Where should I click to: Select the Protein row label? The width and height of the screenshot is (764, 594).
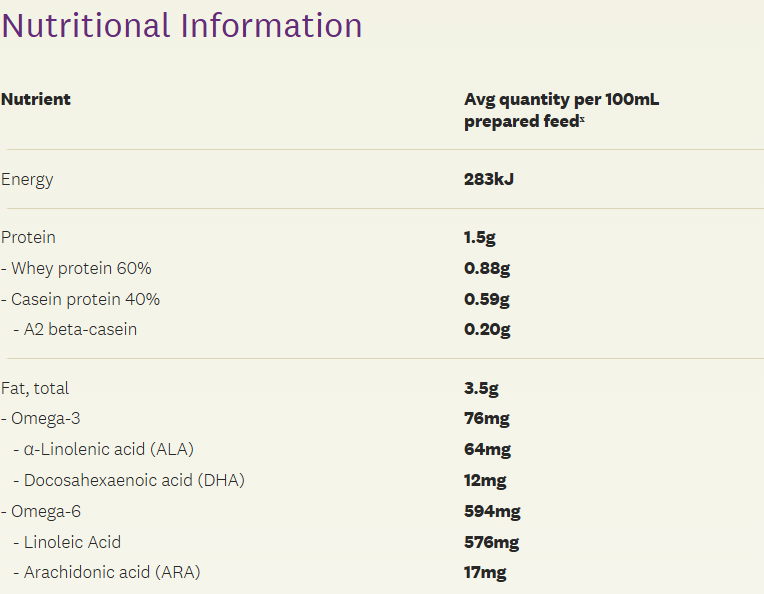click(28, 237)
